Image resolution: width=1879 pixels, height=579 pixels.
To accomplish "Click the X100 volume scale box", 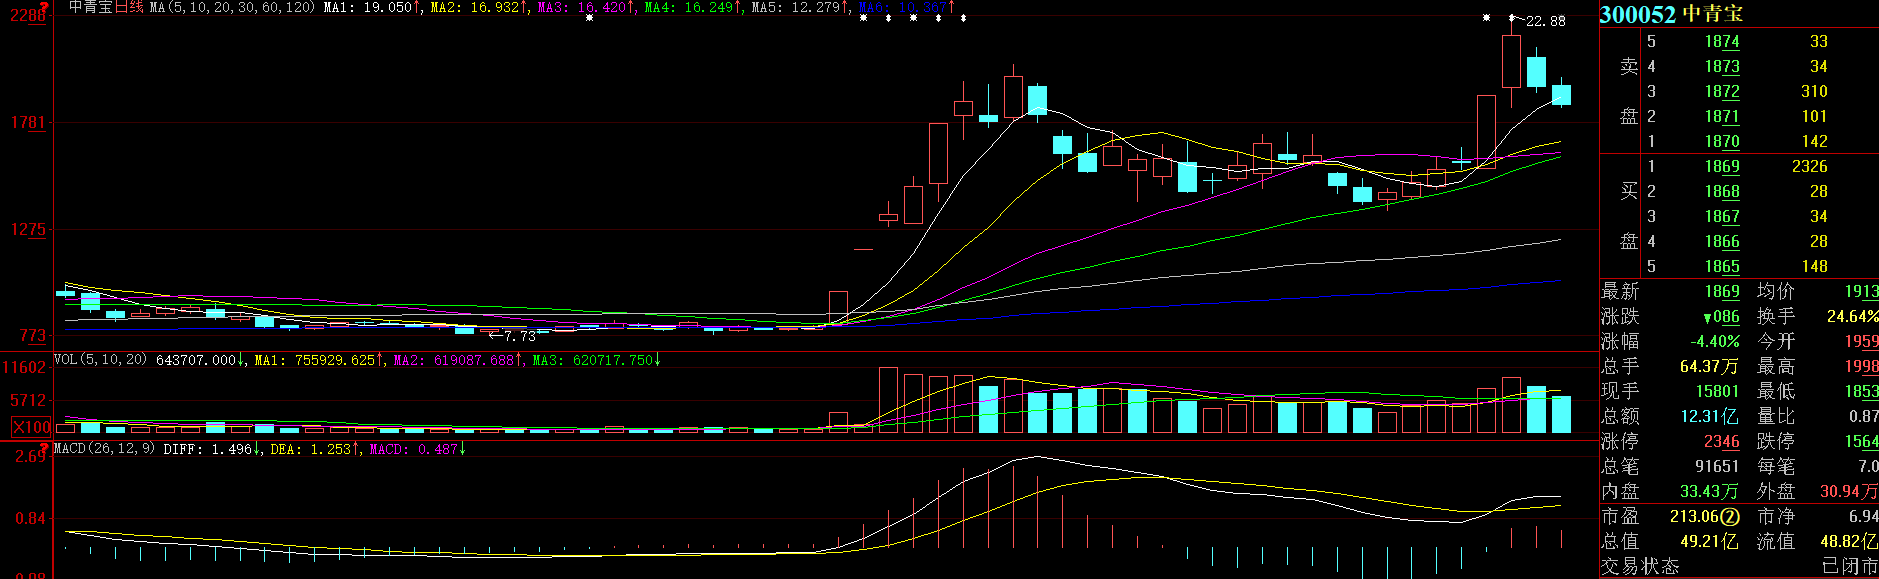I will coord(31,427).
